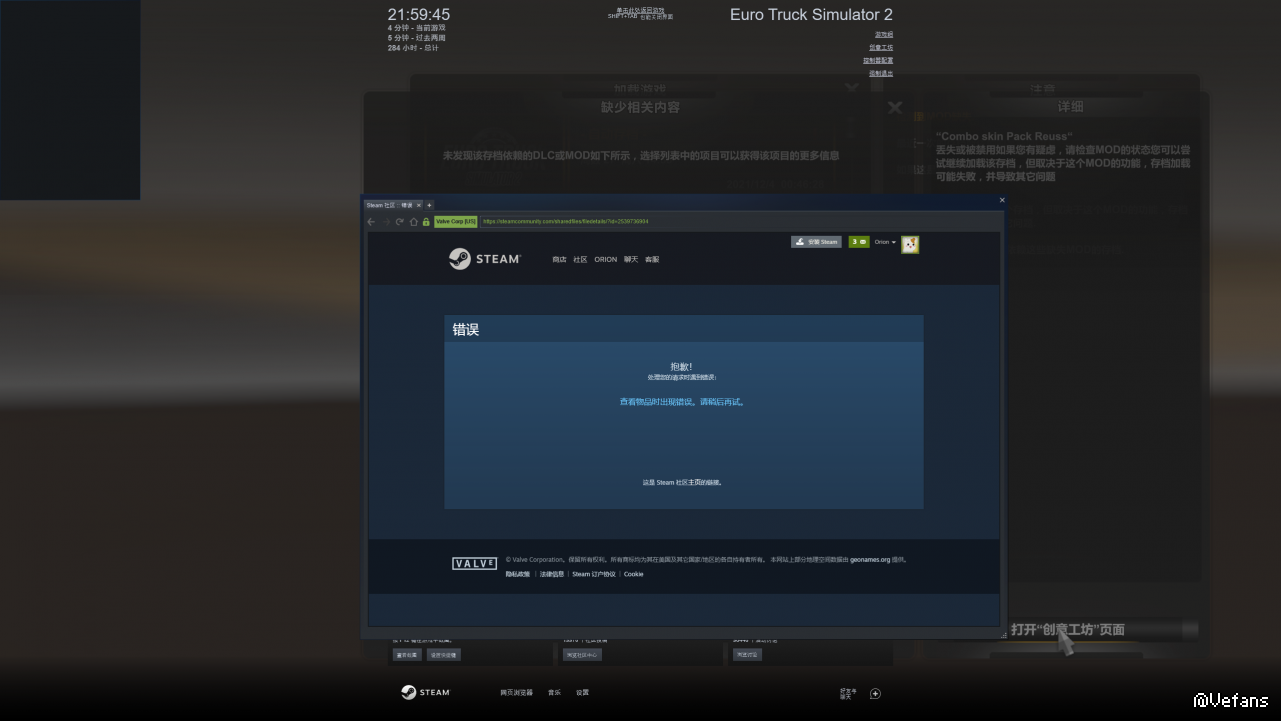Go forward in the Steam overlay browser
Screen dimensions: 1281x721
[385, 222]
